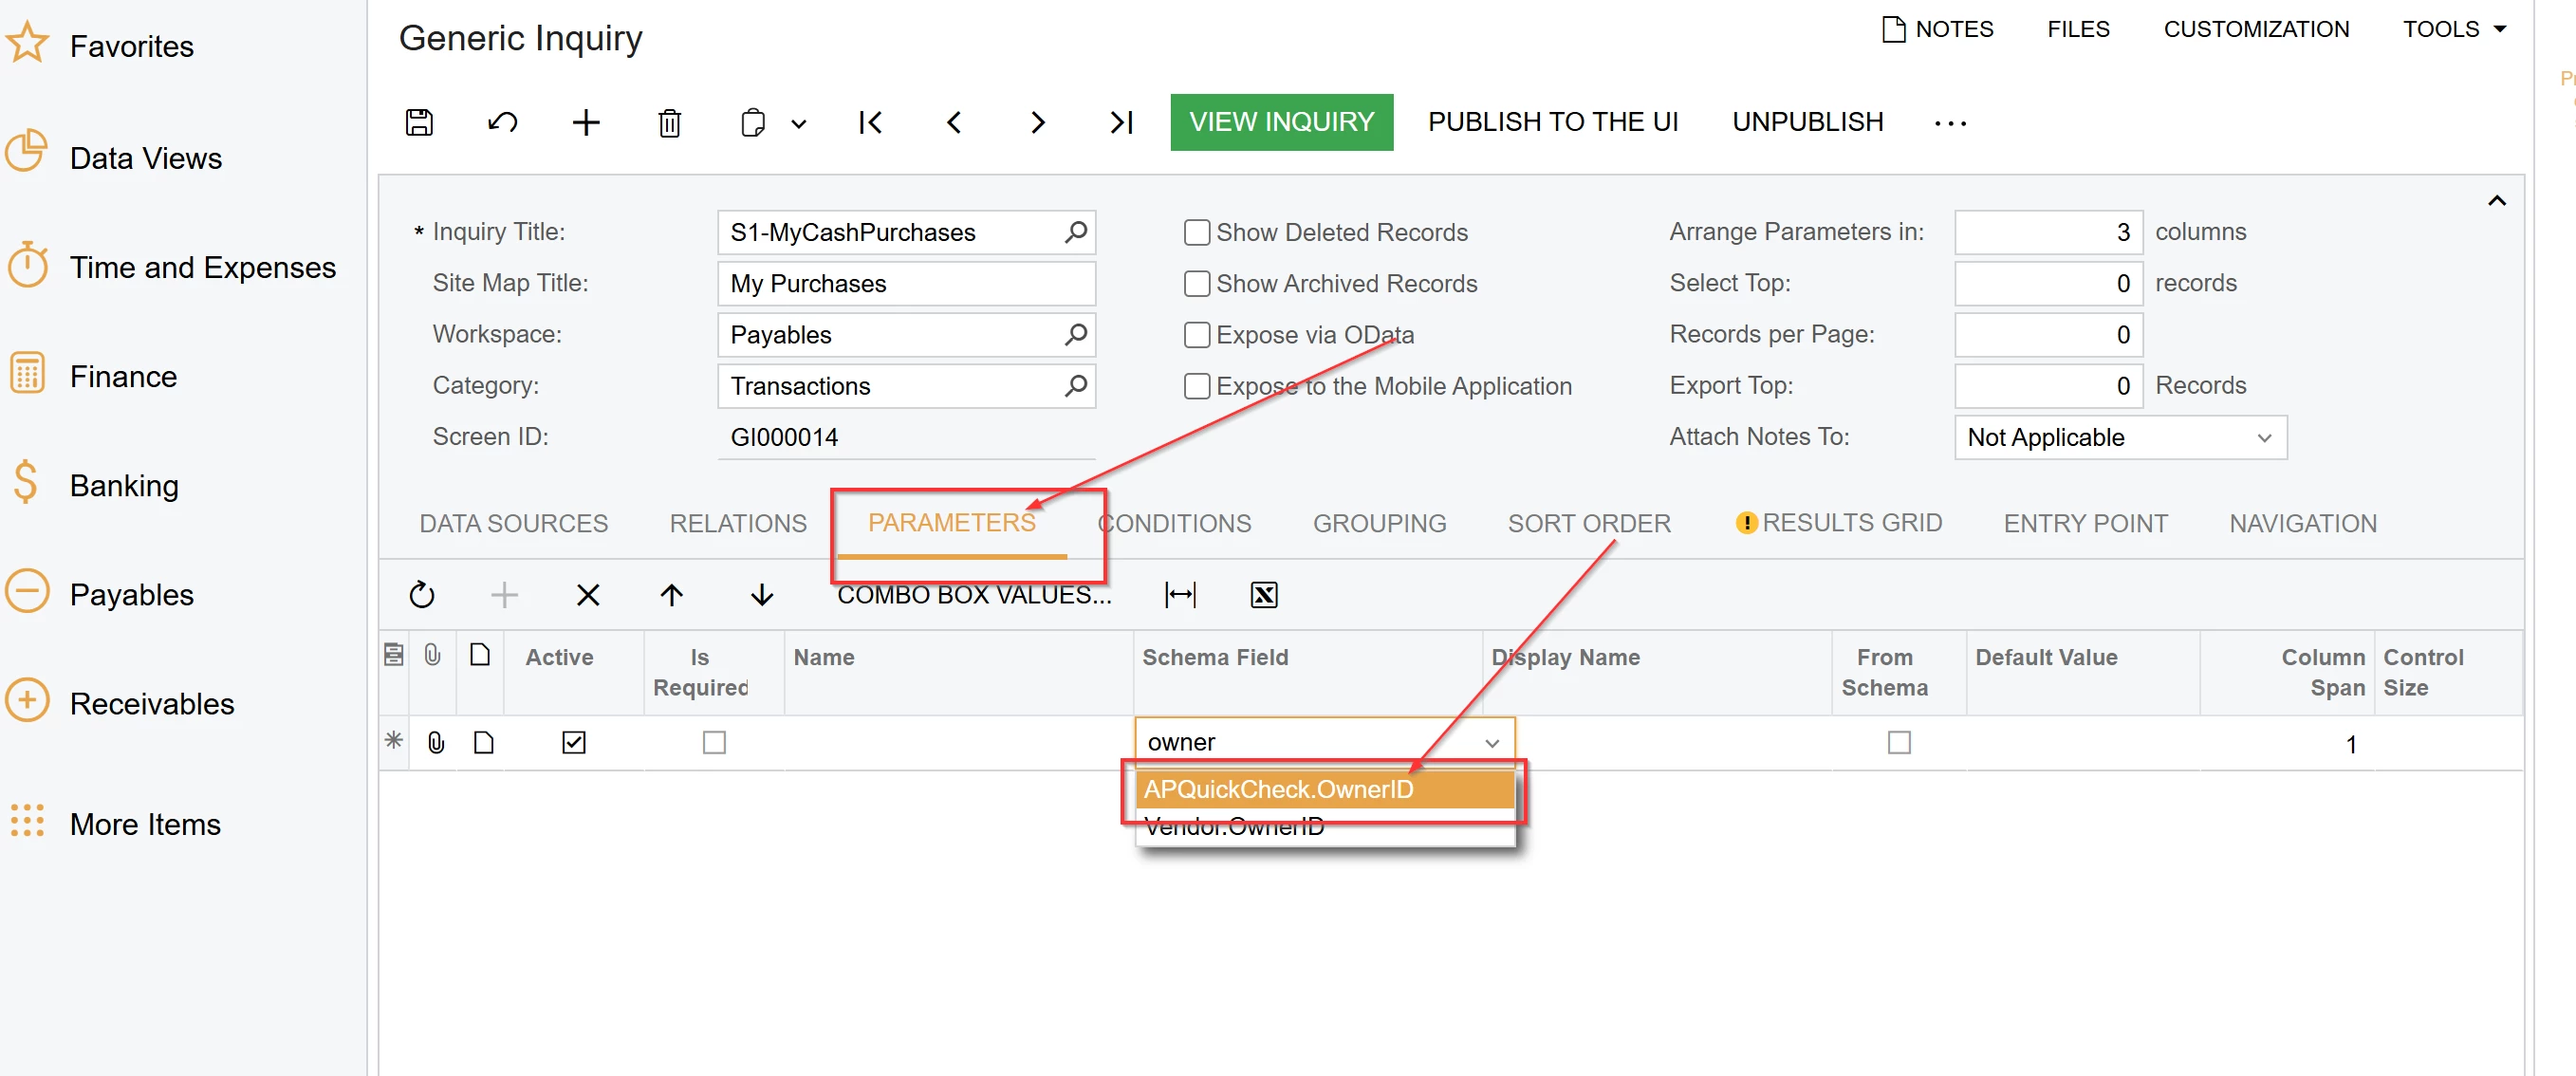This screenshot has height=1076, width=2576.
Task: Select APQuickCheck.OwnerID from the dropdown list
Action: click(1279, 789)
